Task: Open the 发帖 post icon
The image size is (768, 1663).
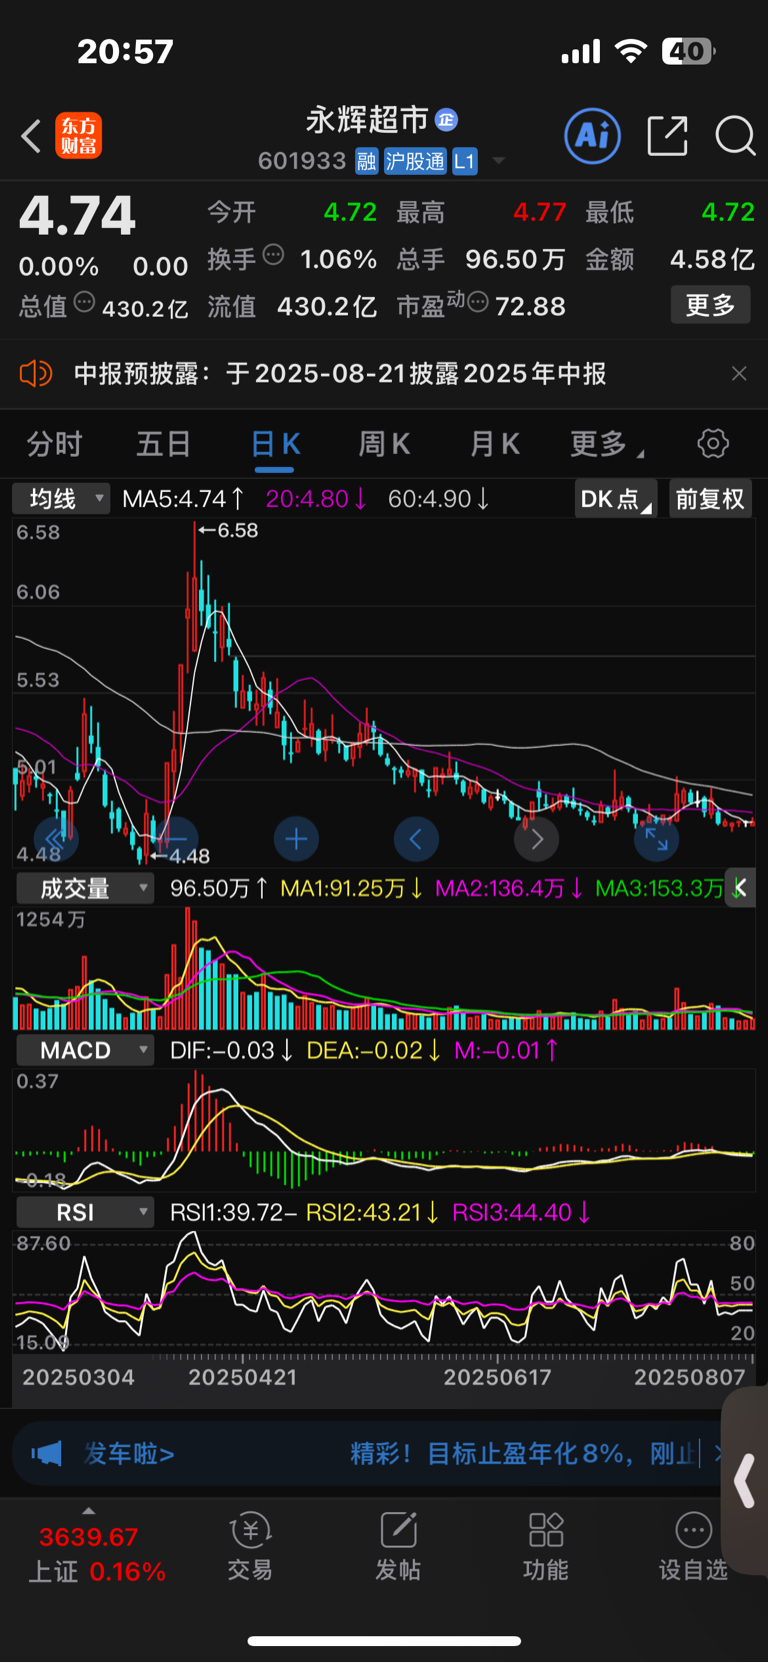Action: (x=397, y=1545)
